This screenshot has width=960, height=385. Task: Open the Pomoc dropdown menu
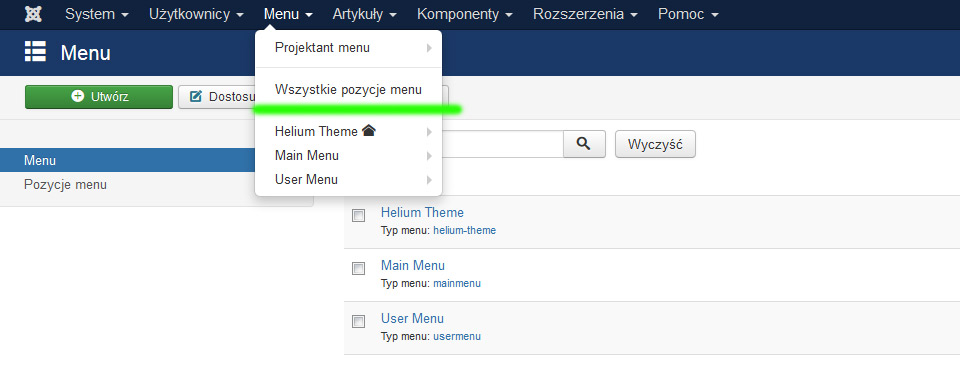click(688, 14)
